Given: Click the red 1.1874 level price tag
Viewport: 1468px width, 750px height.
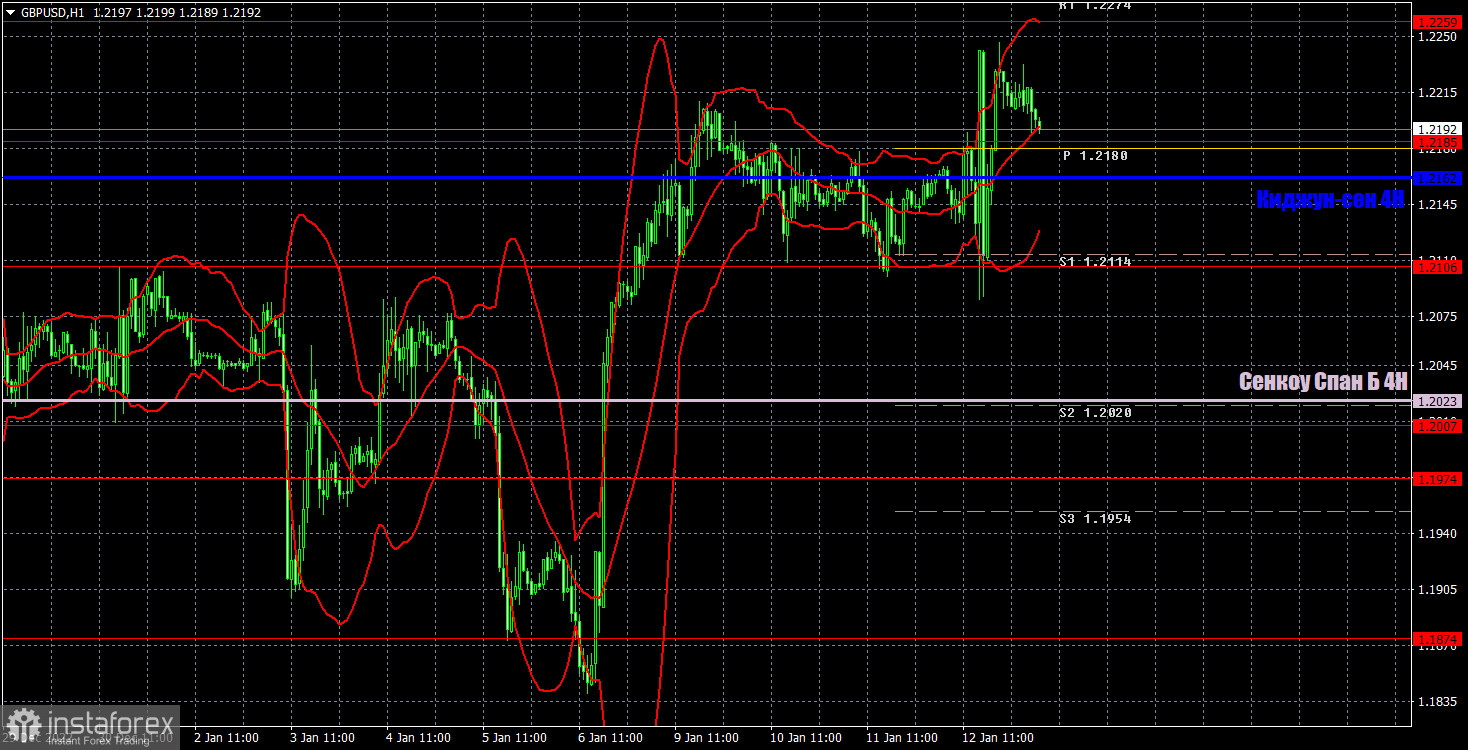Looking at the screenshot, I should (x=1438, y=638).
